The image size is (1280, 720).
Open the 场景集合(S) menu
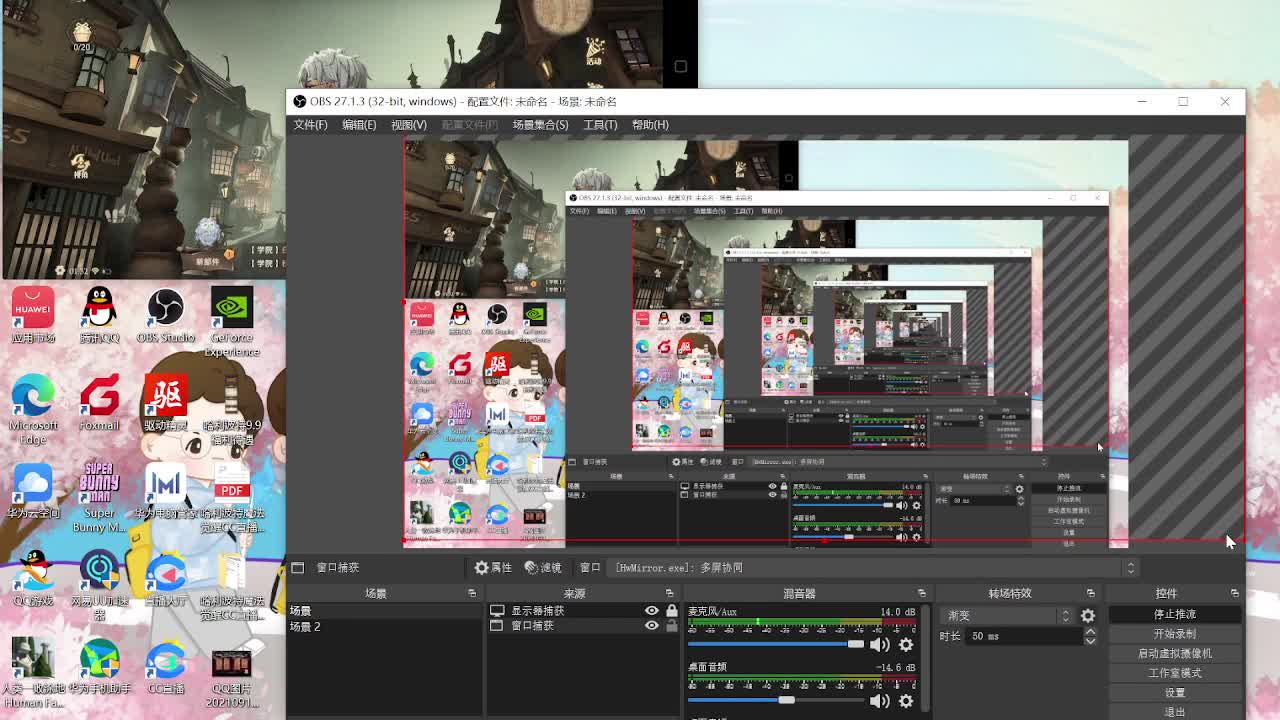[540, 125]
